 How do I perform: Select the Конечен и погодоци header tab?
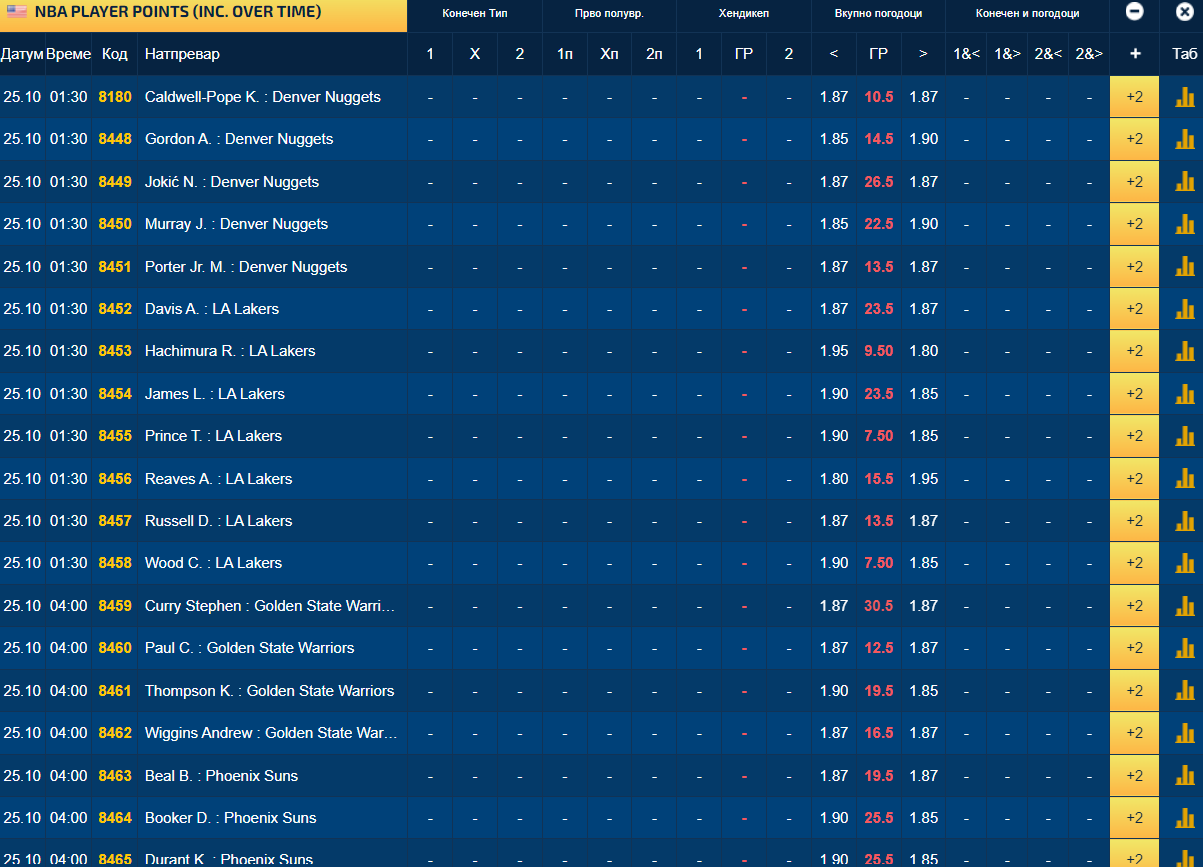pyautogui.click(x=1027, y=14)
